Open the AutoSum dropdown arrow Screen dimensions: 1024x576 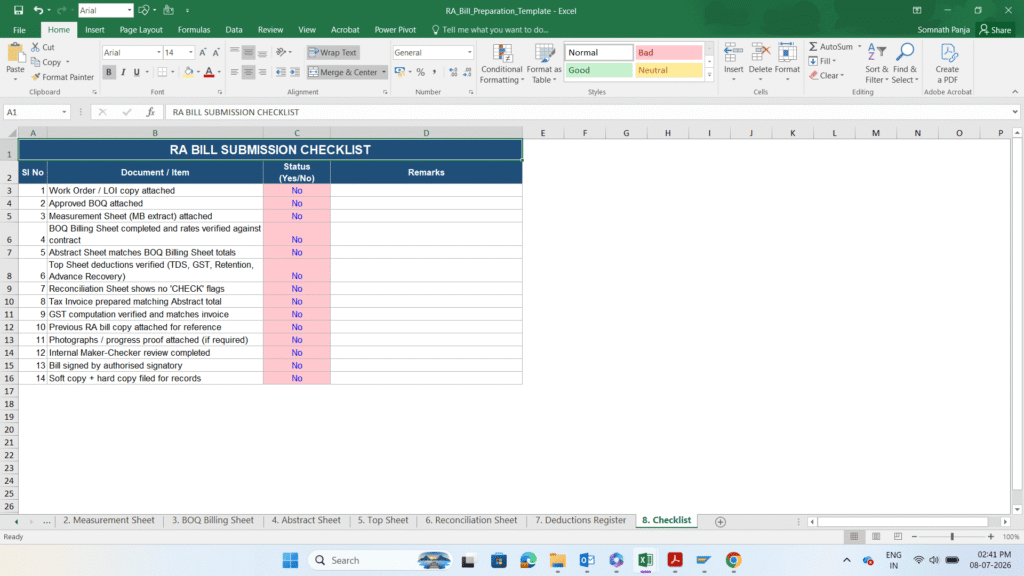click(859, 47)
